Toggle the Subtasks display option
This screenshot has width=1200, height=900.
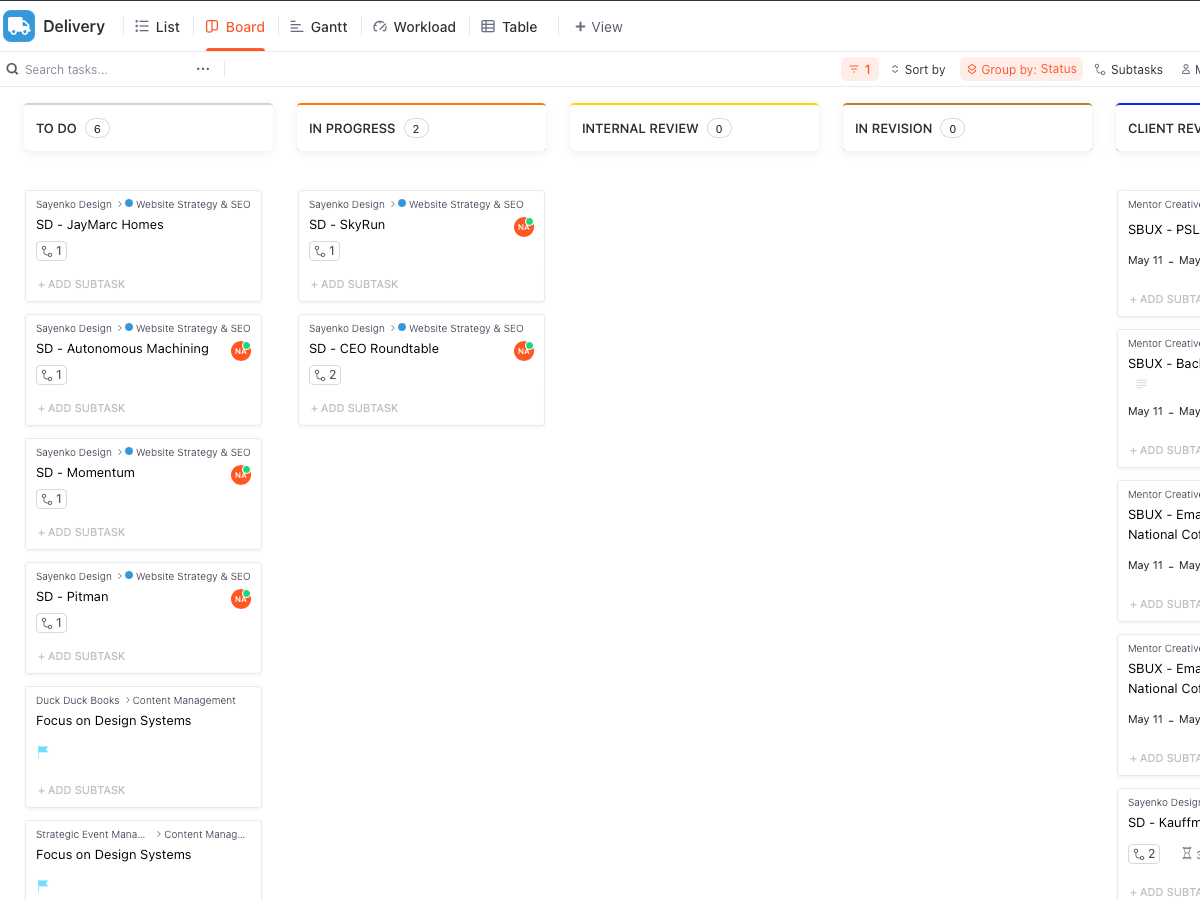coord(1129,69)
